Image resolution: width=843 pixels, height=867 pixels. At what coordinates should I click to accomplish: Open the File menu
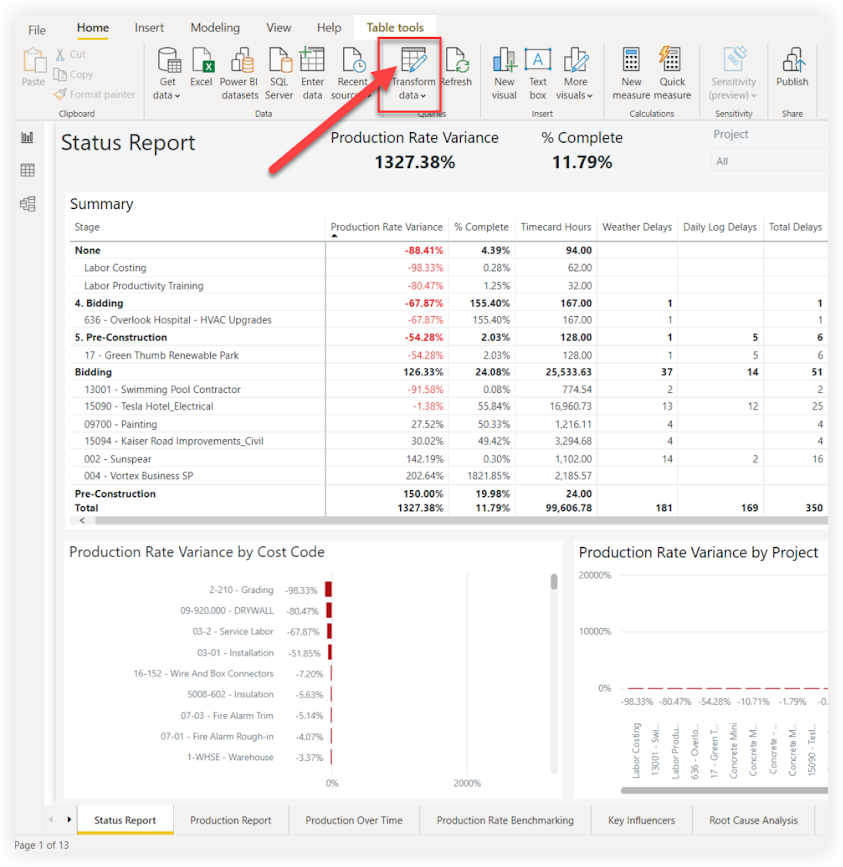(x=37, y=30)
